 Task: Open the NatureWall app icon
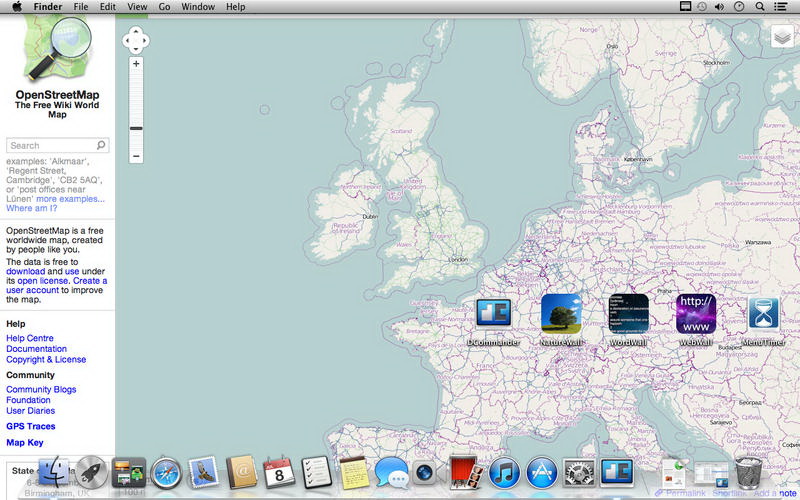click(x=561, y=314)
